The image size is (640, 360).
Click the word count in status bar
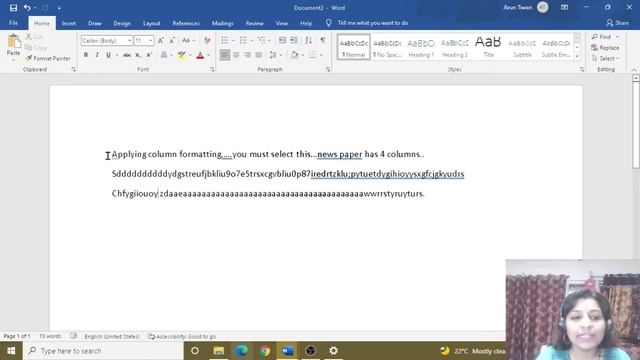(50, 336)
